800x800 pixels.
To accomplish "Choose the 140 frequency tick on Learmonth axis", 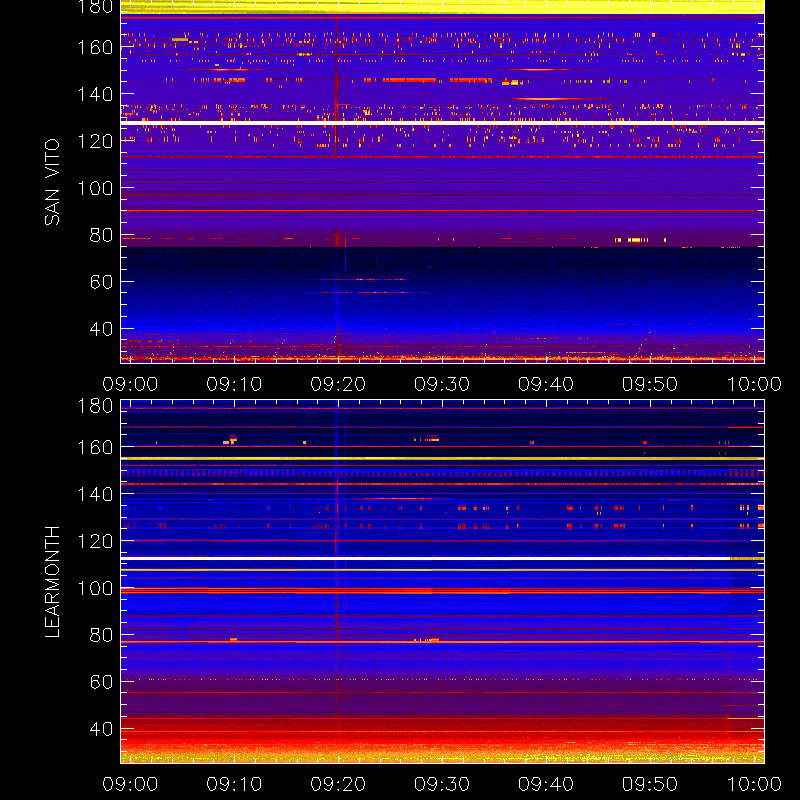I will click(x=95, y=494).
